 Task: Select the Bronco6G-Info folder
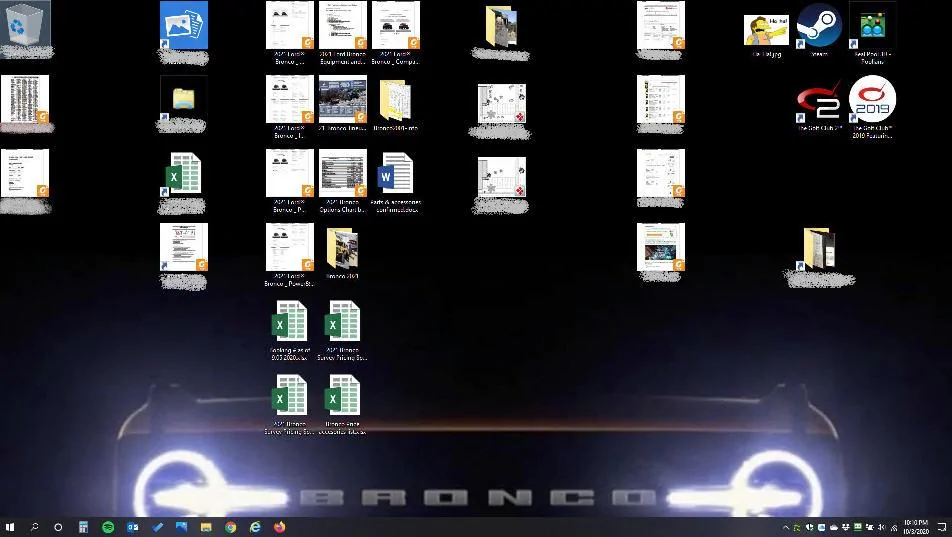click(x=395, y=102)
